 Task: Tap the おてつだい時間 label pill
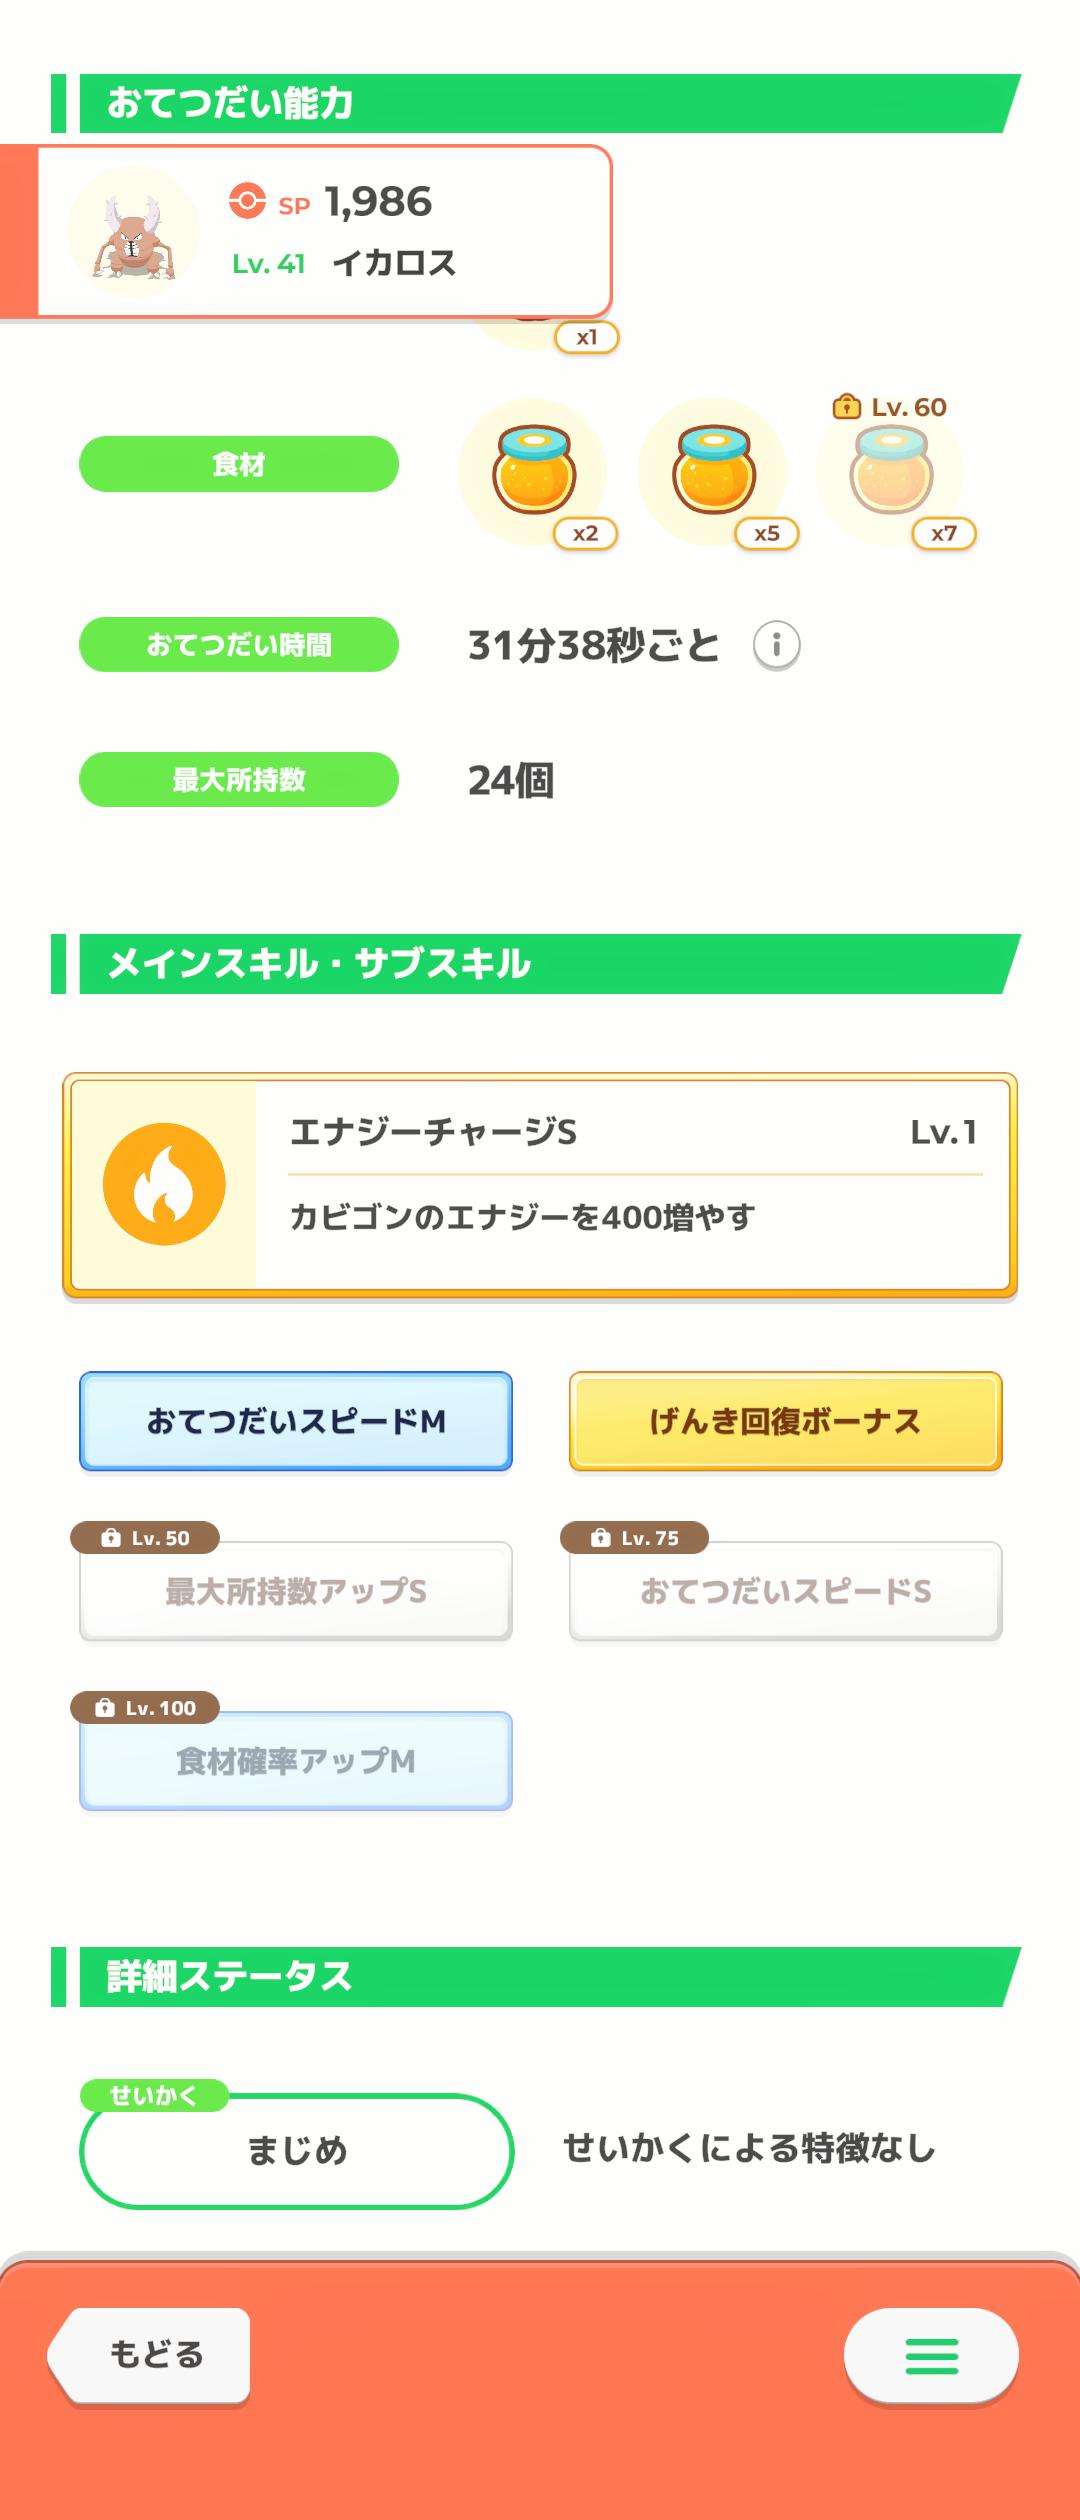click(x=239, y=645)
